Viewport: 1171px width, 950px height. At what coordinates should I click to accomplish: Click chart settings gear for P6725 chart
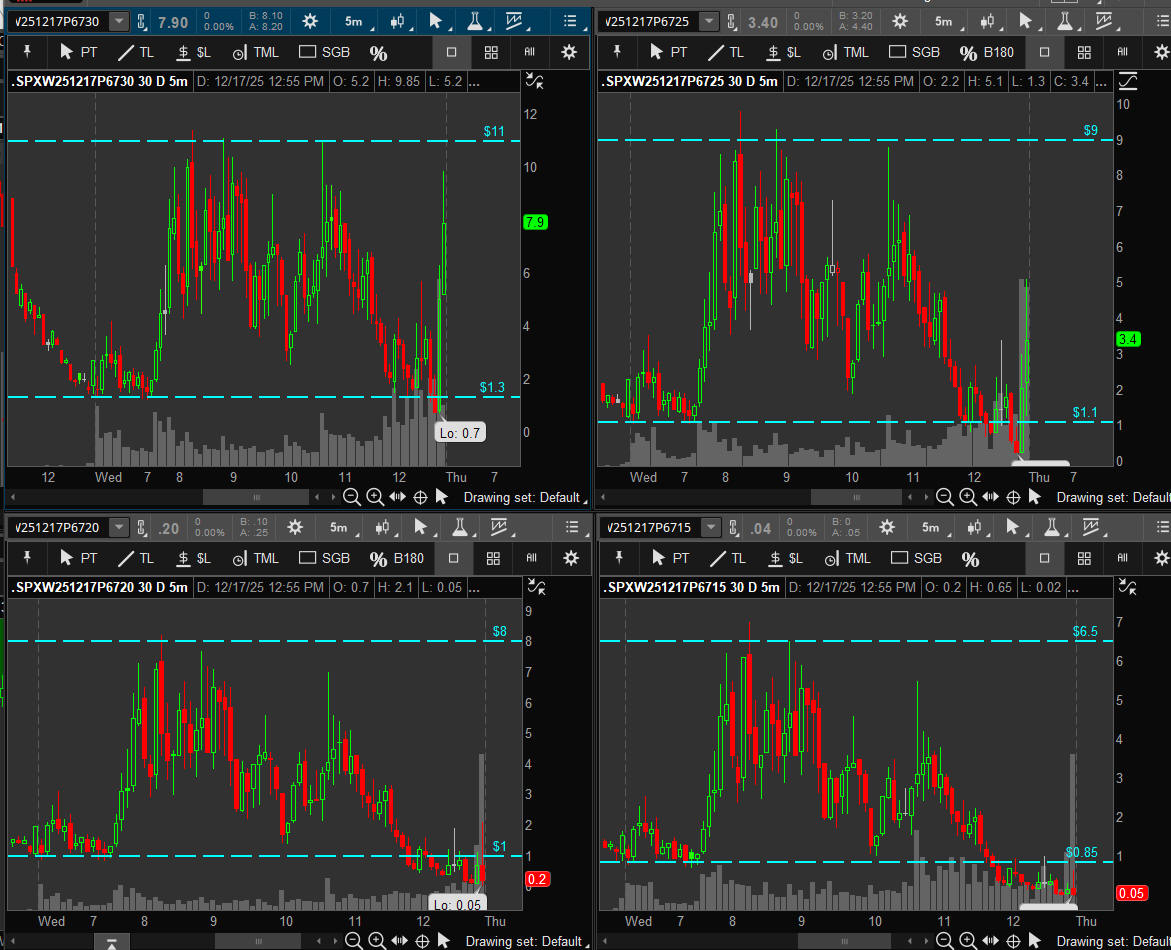click(900, 21)
